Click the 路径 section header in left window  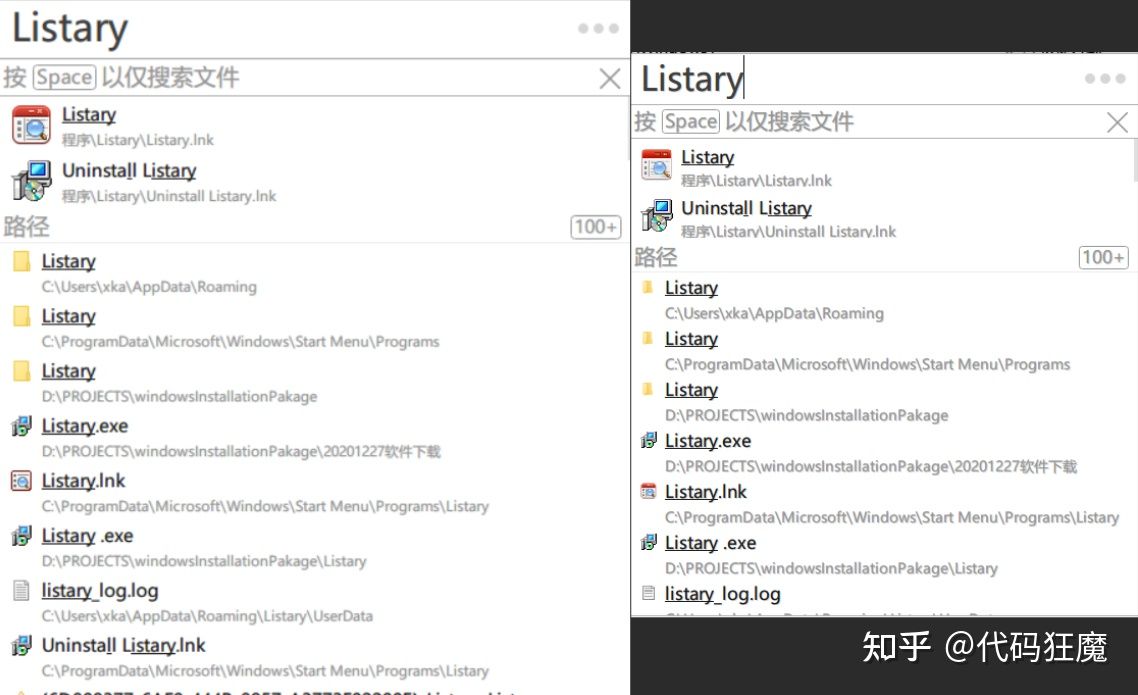coord(26,227)
